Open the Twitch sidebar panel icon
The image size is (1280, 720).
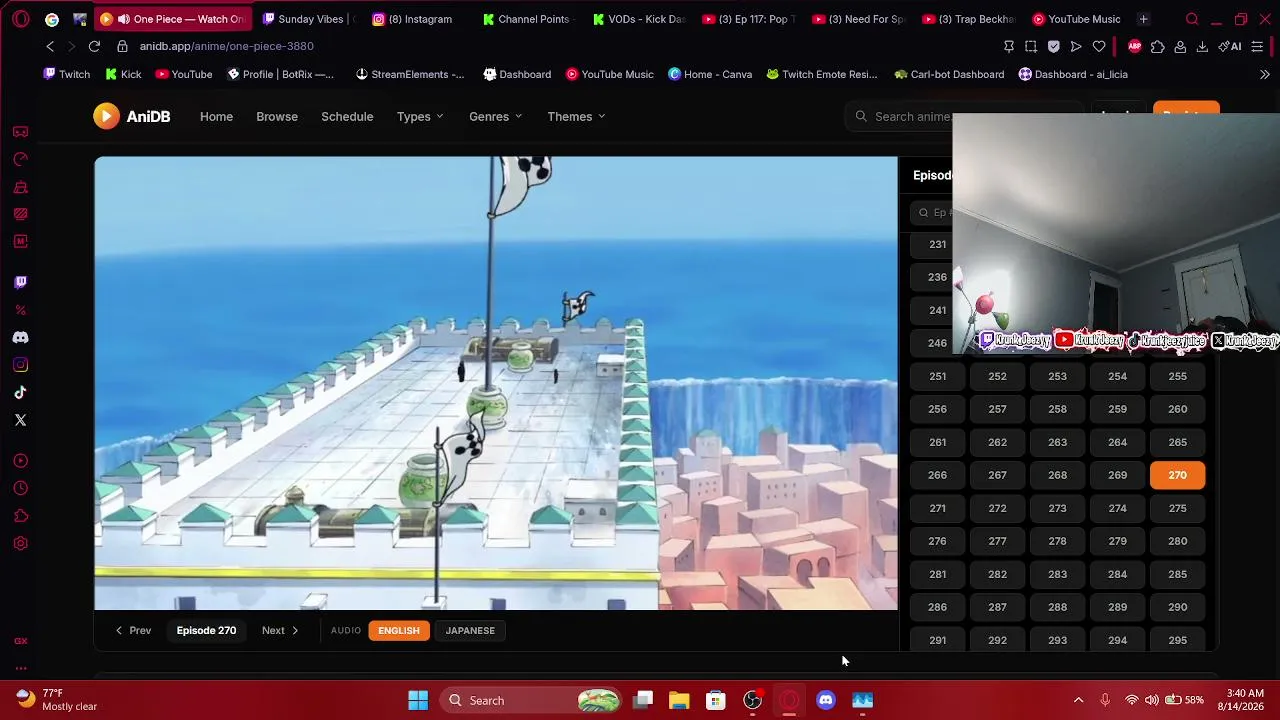(x=20, y=283)
